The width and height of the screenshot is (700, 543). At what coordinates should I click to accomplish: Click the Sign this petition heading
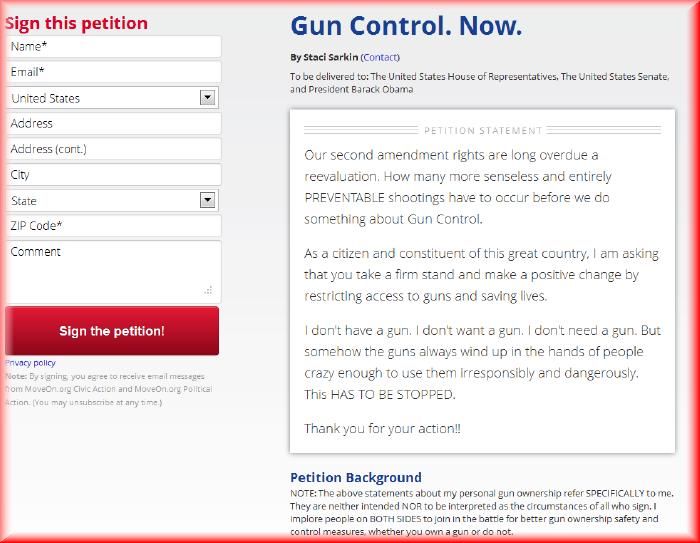tap(76, 23)
